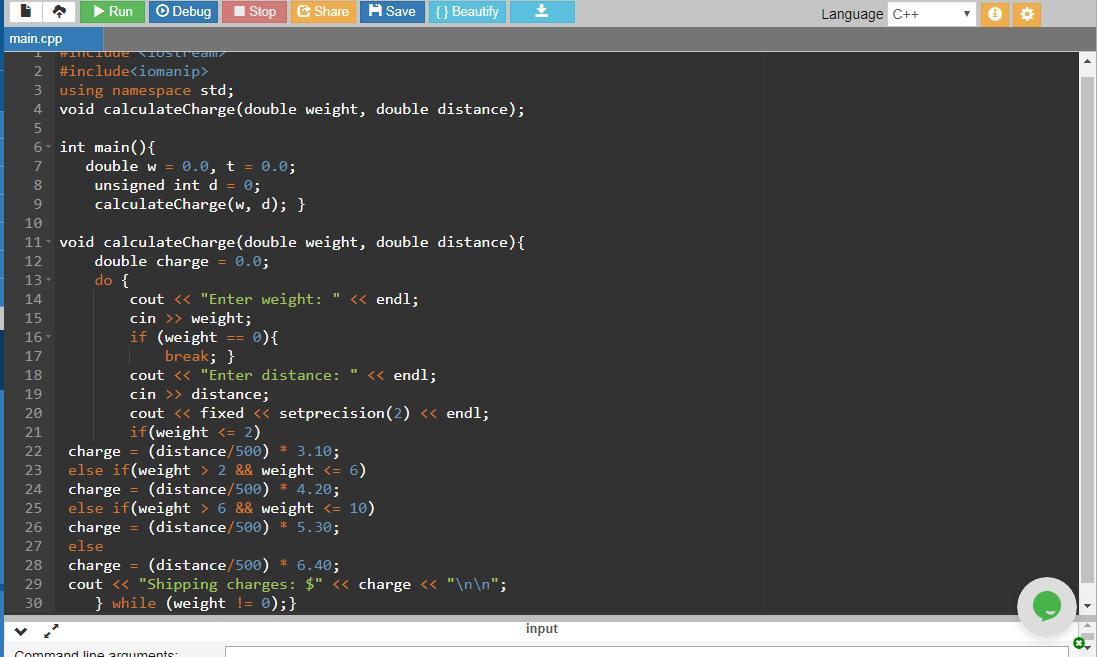
Task: Open the Language C++ dropdown
Action: coord(931,14)
